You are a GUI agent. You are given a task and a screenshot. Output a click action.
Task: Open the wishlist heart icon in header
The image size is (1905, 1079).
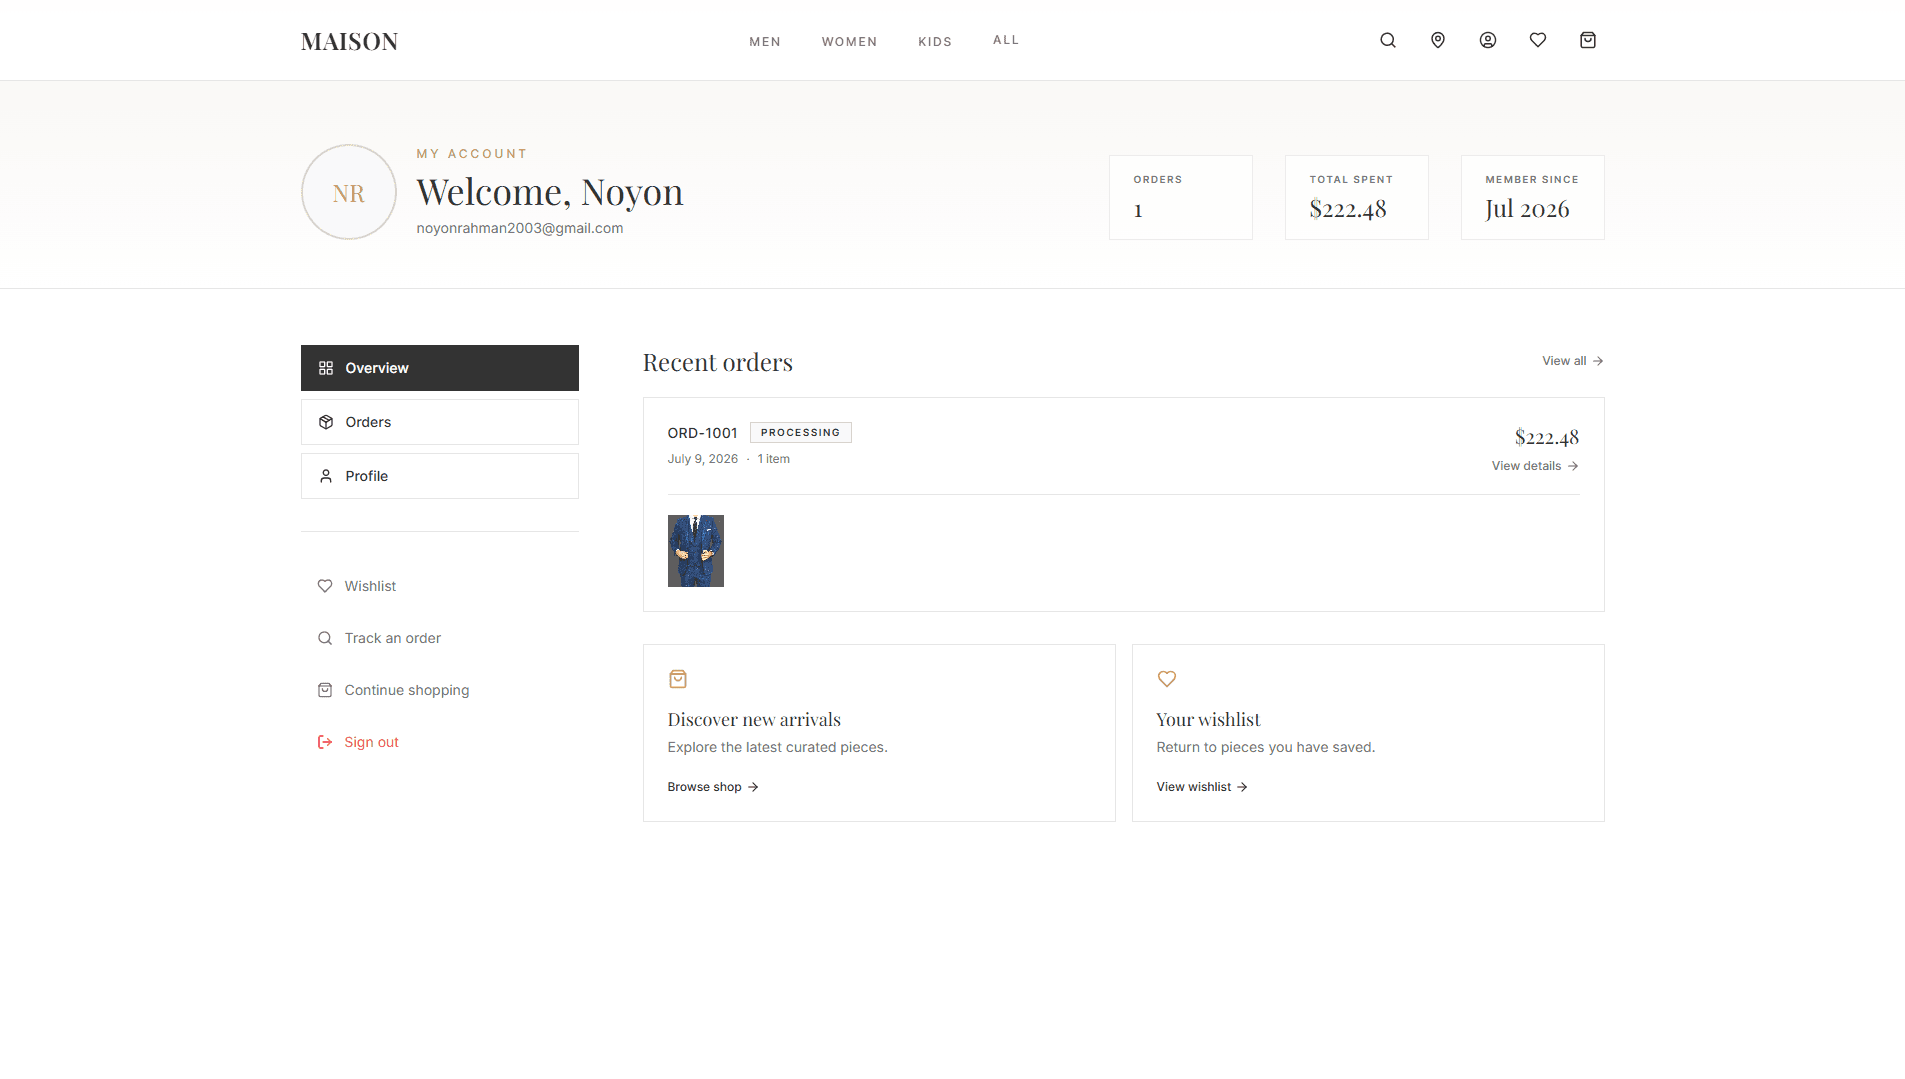click(x=1538, y=40)
